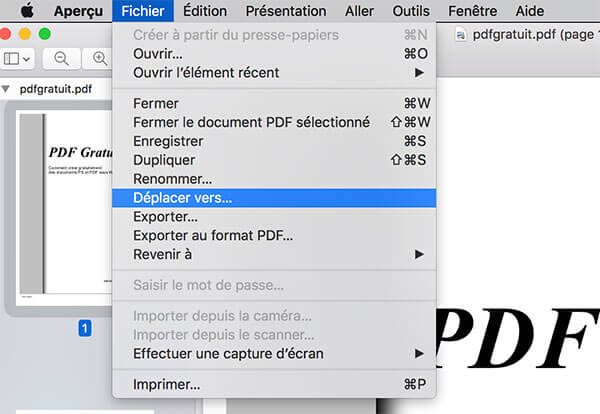Select Exporter au format PDF…
Screen dimensions: 600x414
click(x=274, y=235)
